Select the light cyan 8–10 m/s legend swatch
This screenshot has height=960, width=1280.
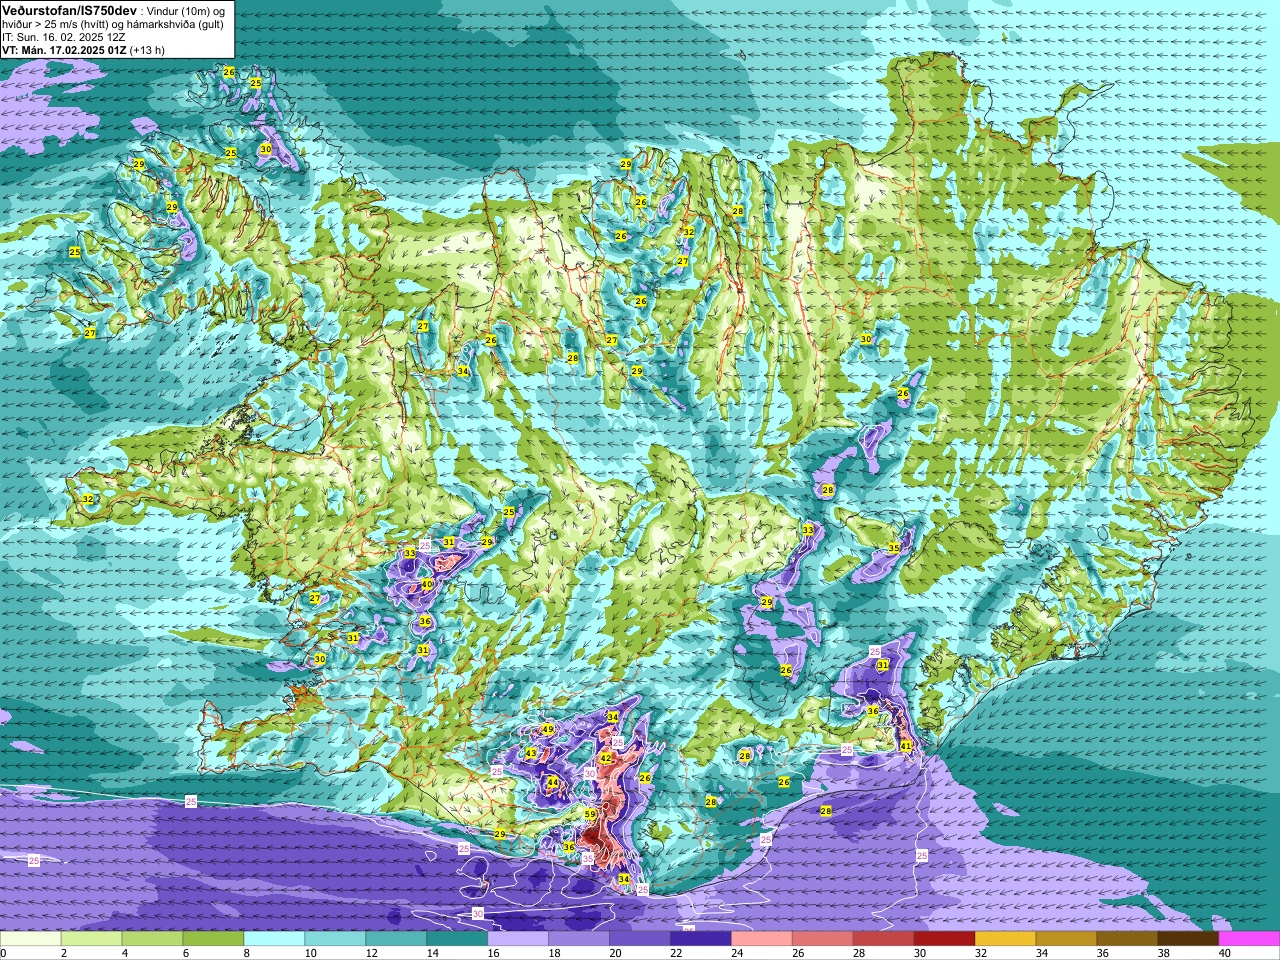pos(275,939)
